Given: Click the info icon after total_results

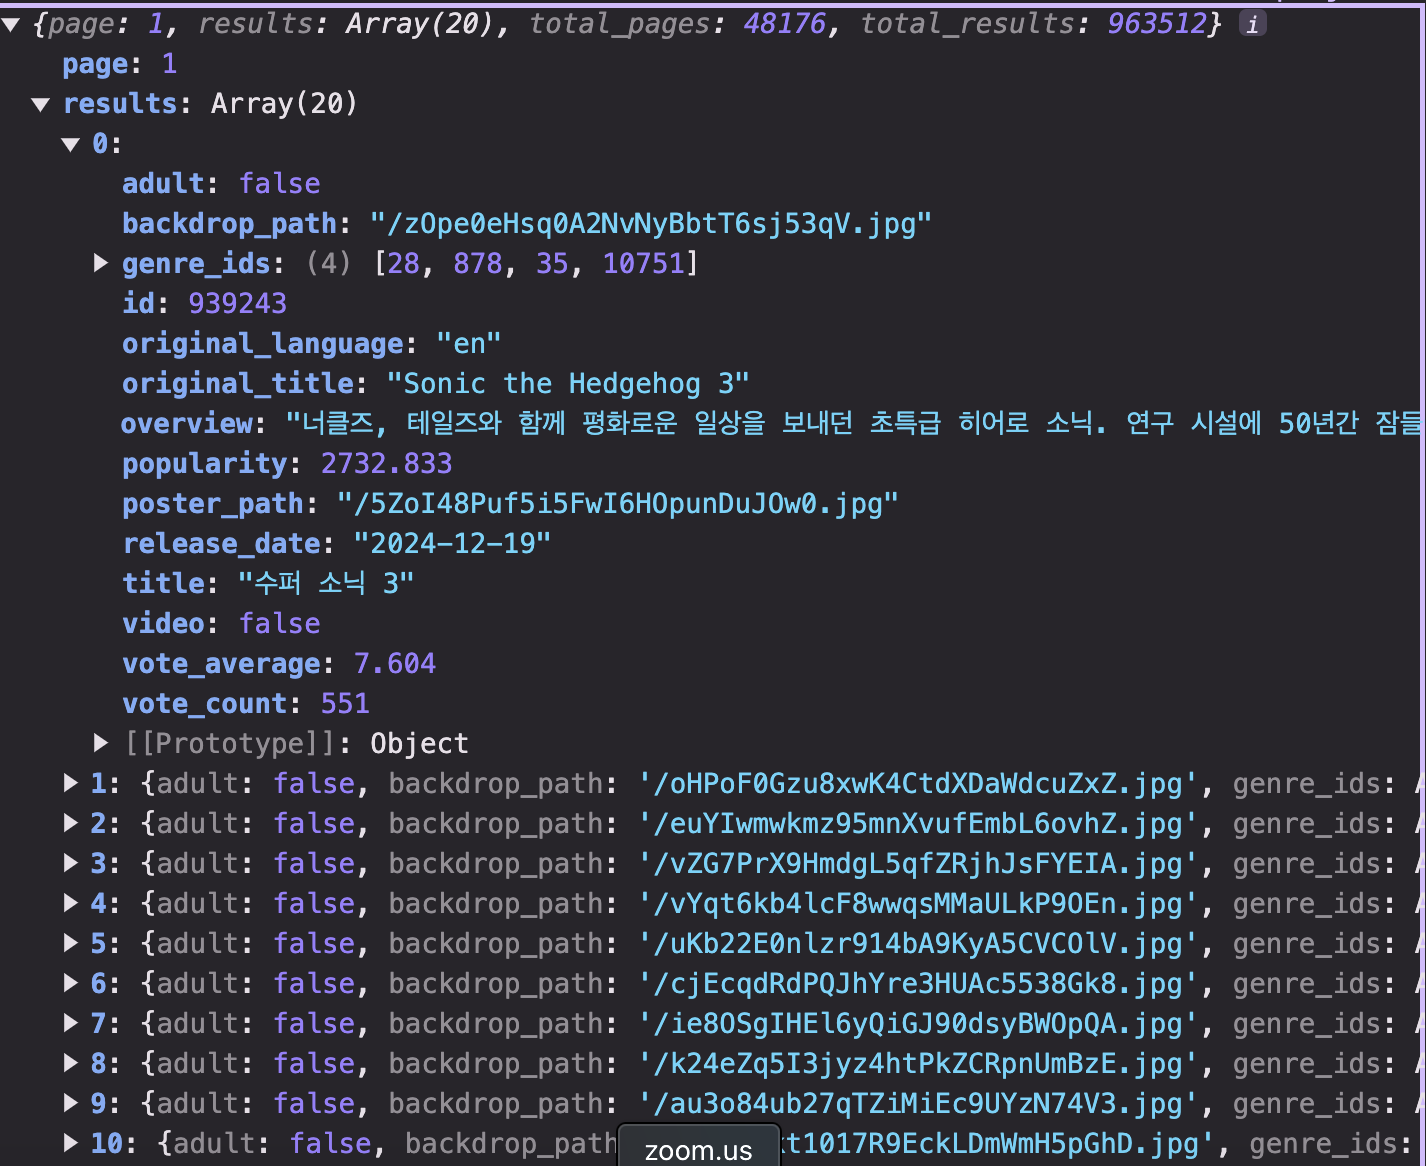Looking at the screenshot, I should tap(1252, 24).
